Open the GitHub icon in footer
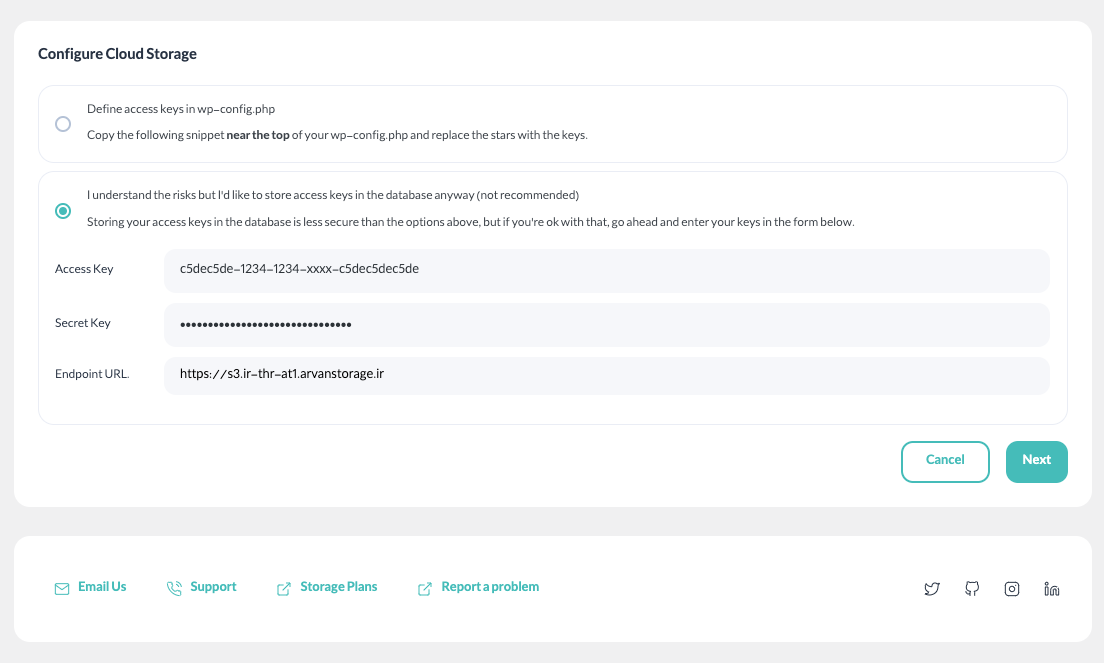This screenshot has height=663, width=1104. point(972,588)
